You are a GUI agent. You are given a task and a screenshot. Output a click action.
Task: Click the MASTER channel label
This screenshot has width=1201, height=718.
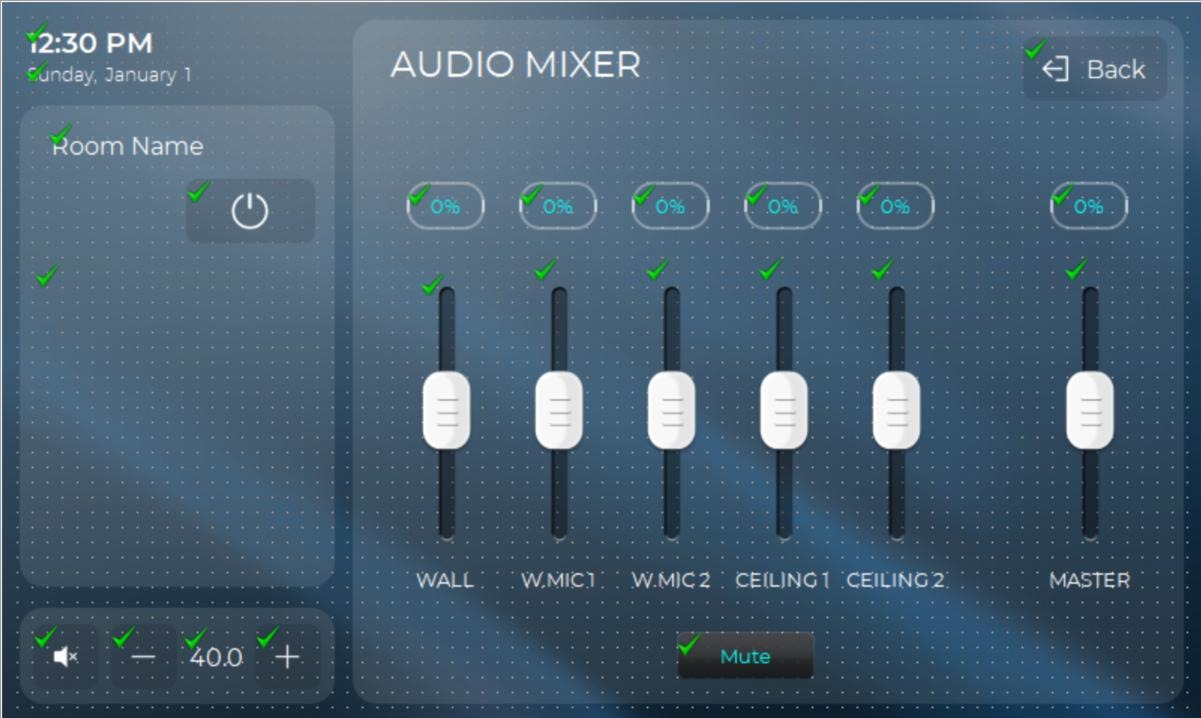[1089, 580]
